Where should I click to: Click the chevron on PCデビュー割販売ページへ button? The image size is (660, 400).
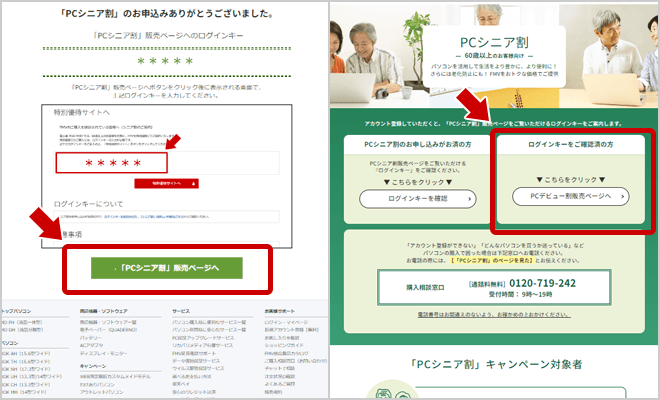(623, 197)
